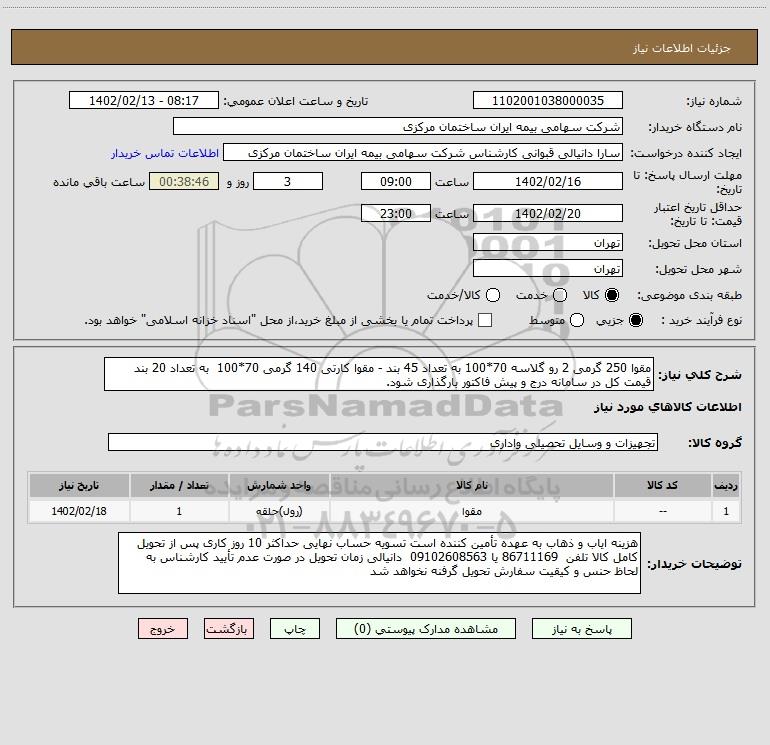This screenshot has width=770, height=745.
Task: Click the اطلاعات کالاهای مورد نیاز section heading
Action: (668, 407)
